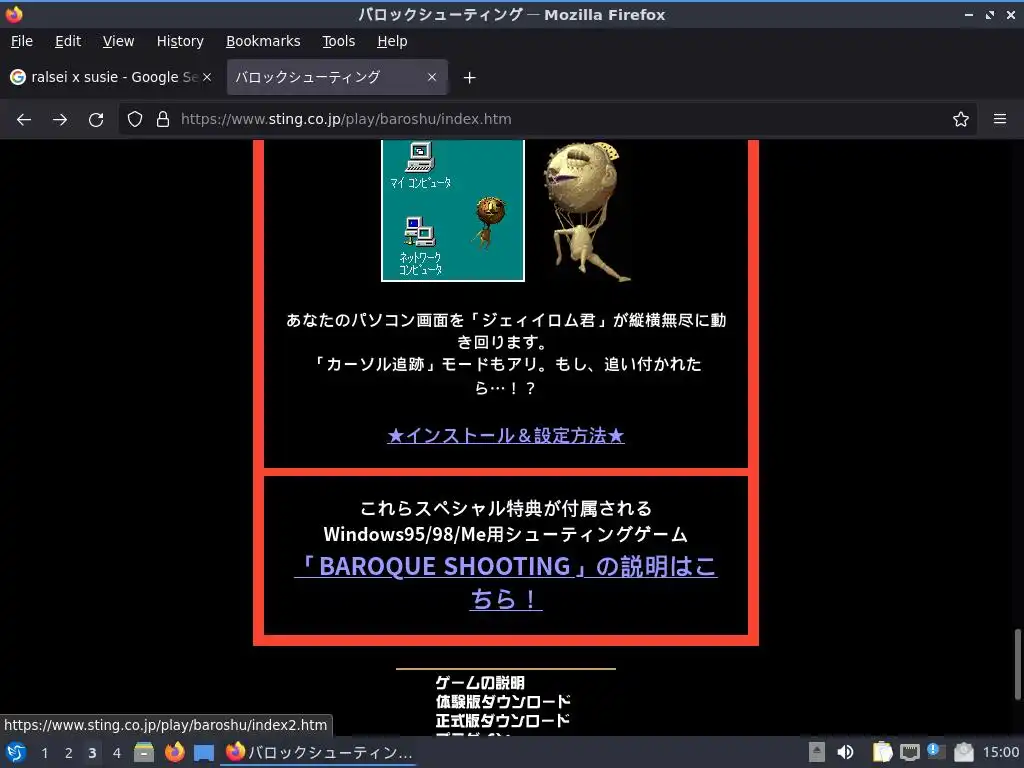Open the volume speaker tray icon
1024x768 pixels.
(x=845, y=753)
